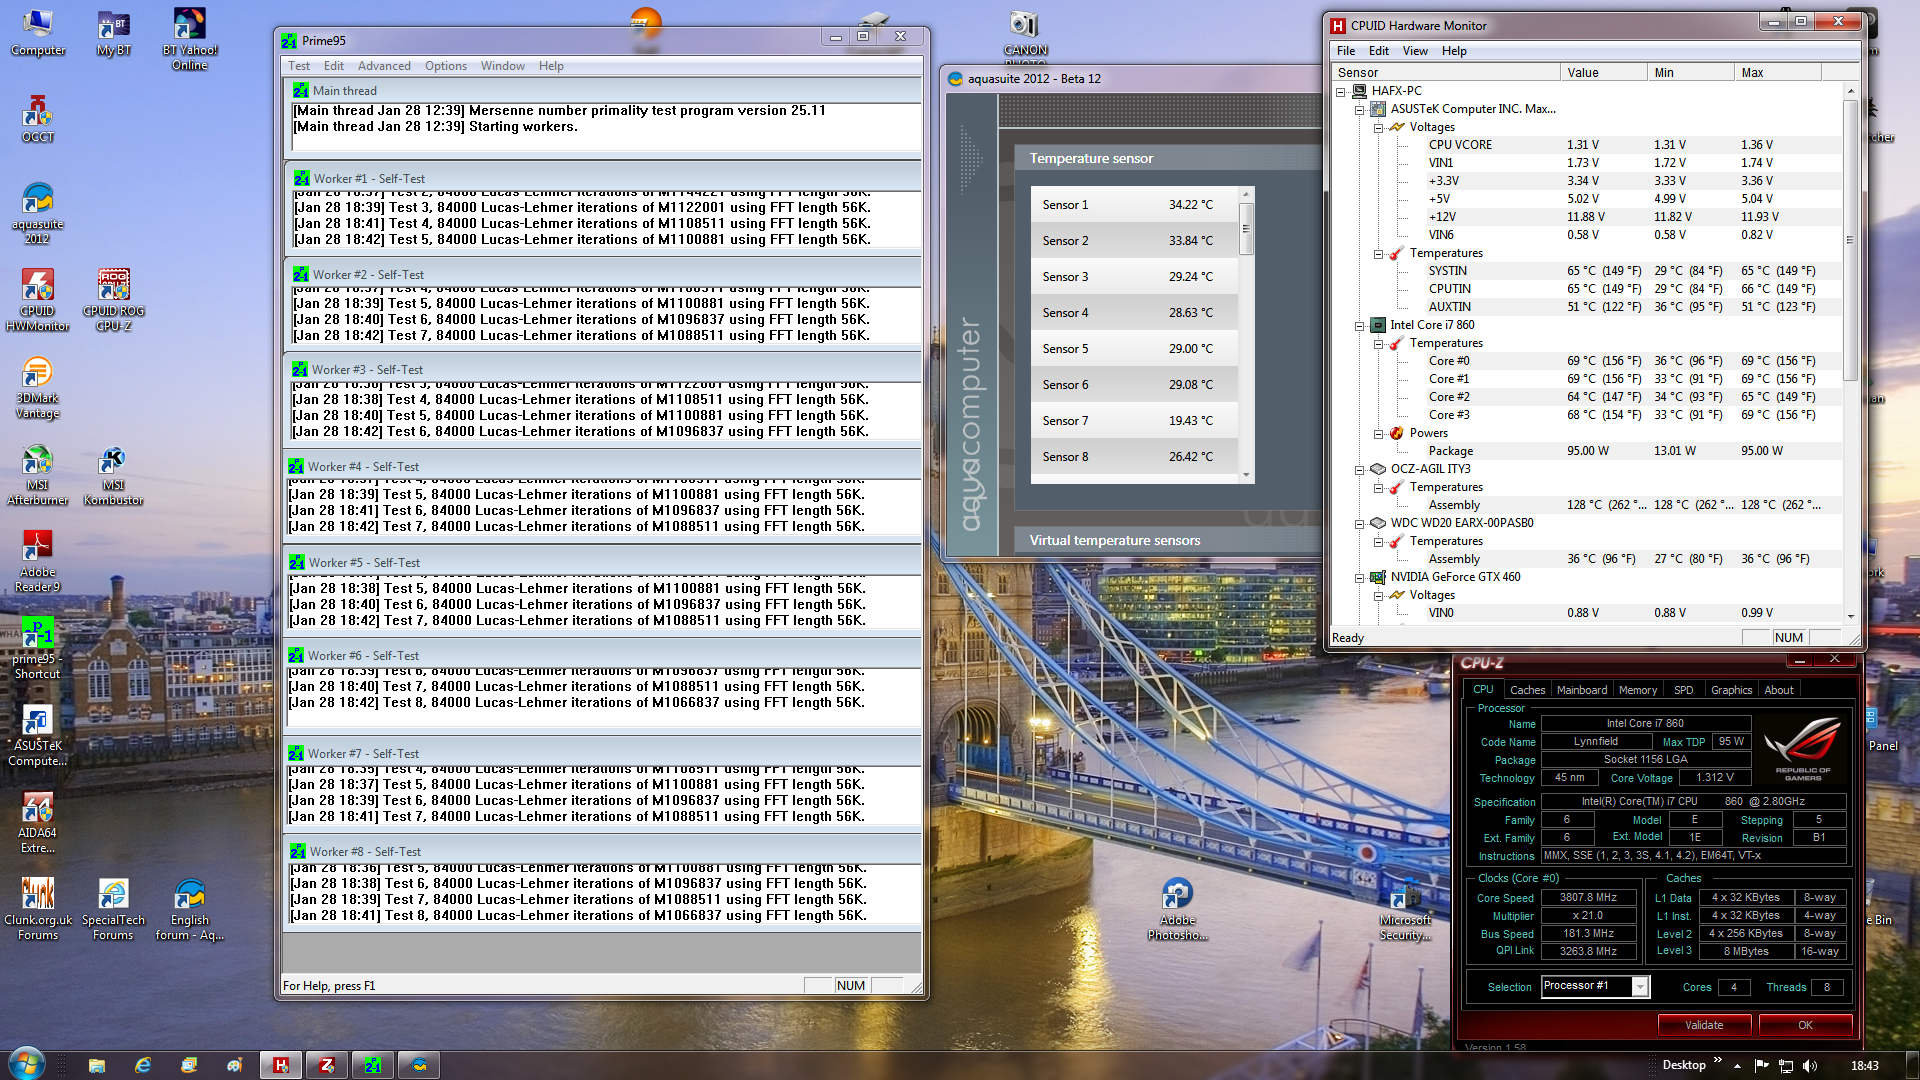
Task: Open HWMonitor View menu
Action: click(x=1415, y=51)
